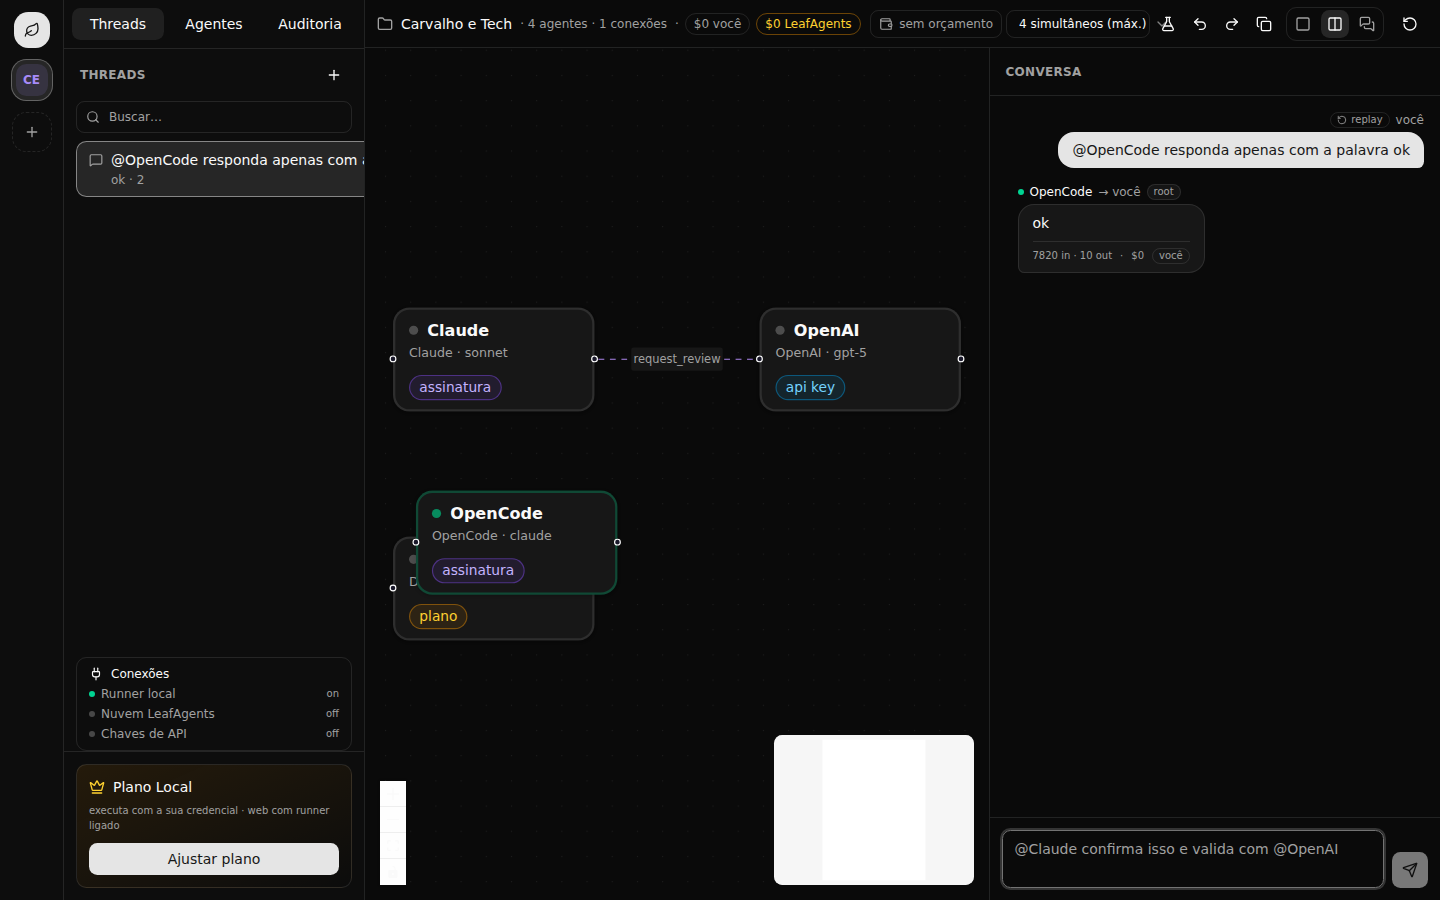This screenshot has width=1440, height=900.
Task: Focus the message input mentioning @Claude
Action: point(1193,859)
